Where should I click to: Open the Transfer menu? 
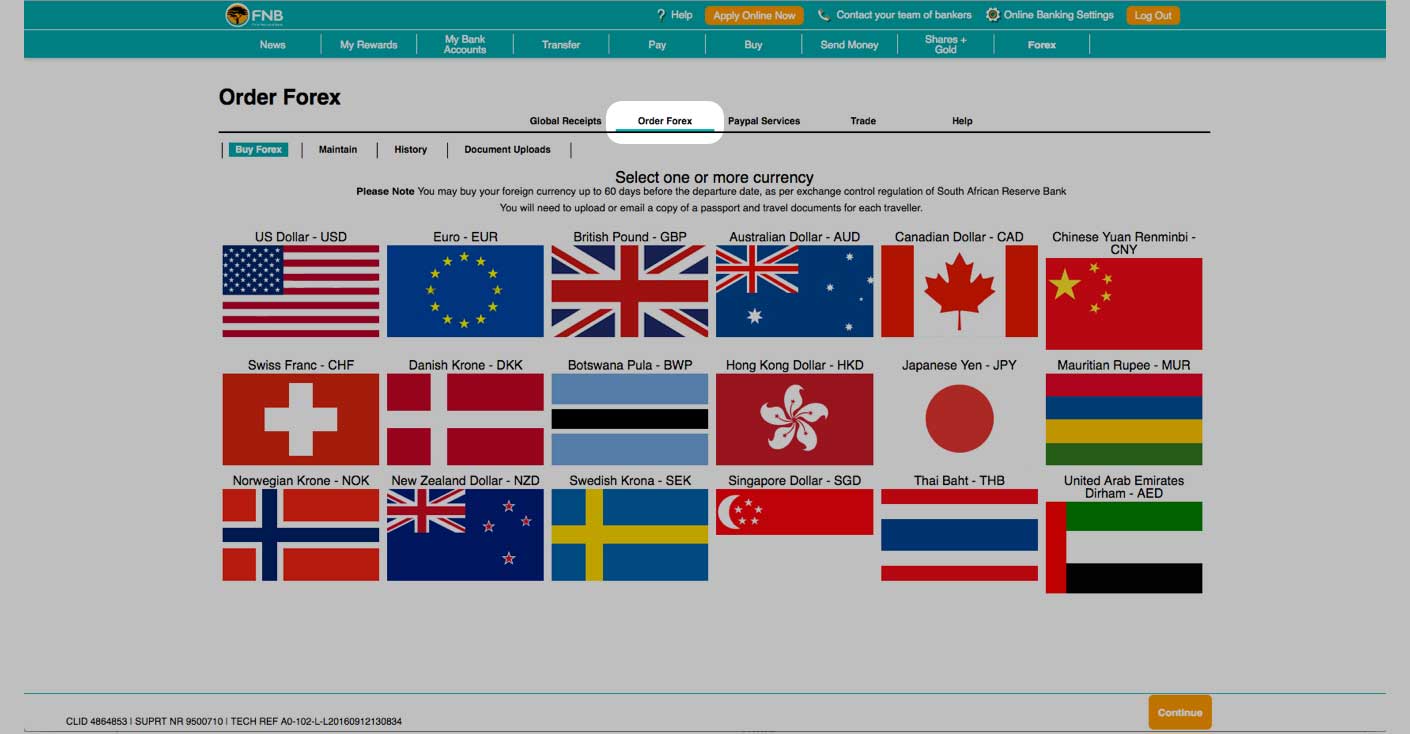561,44
